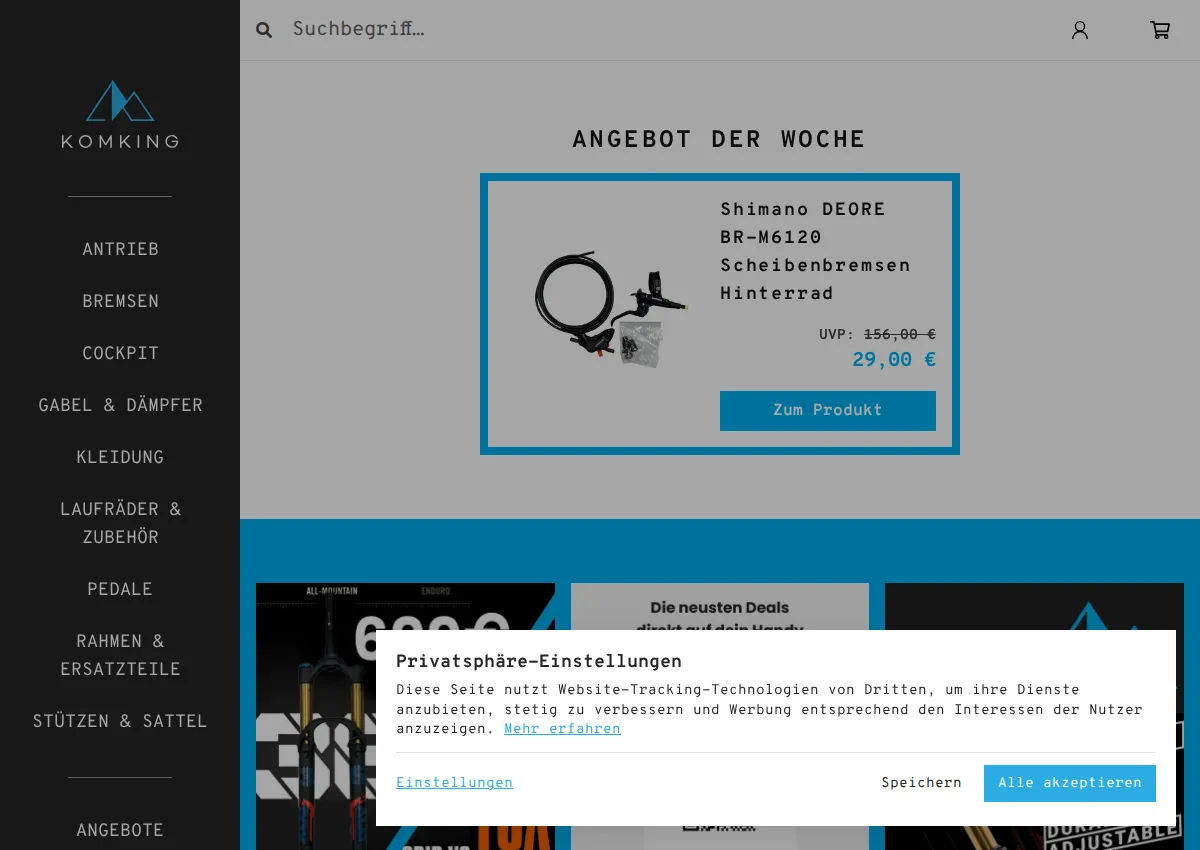The height and width of the screenshot is (850, 1200).
Task: Click the Alle akzeptieren button
Action: (x=1070, y=783)
